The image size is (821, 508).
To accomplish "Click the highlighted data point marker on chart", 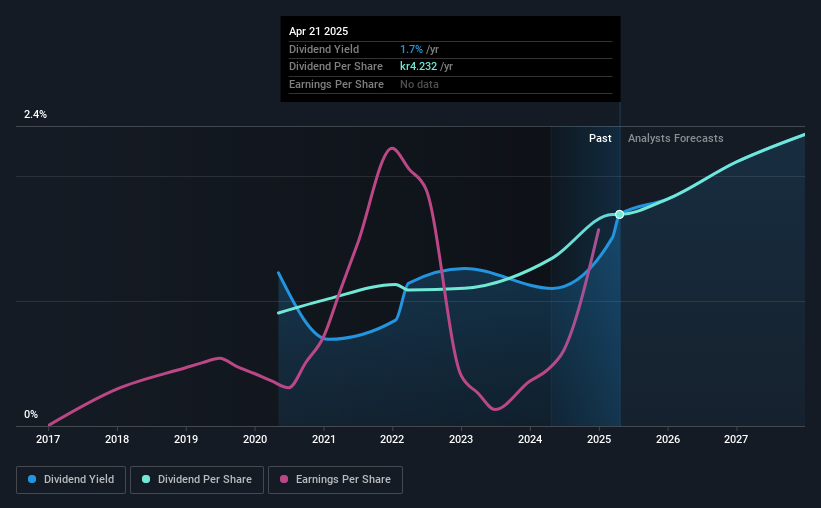I will 619,214.
